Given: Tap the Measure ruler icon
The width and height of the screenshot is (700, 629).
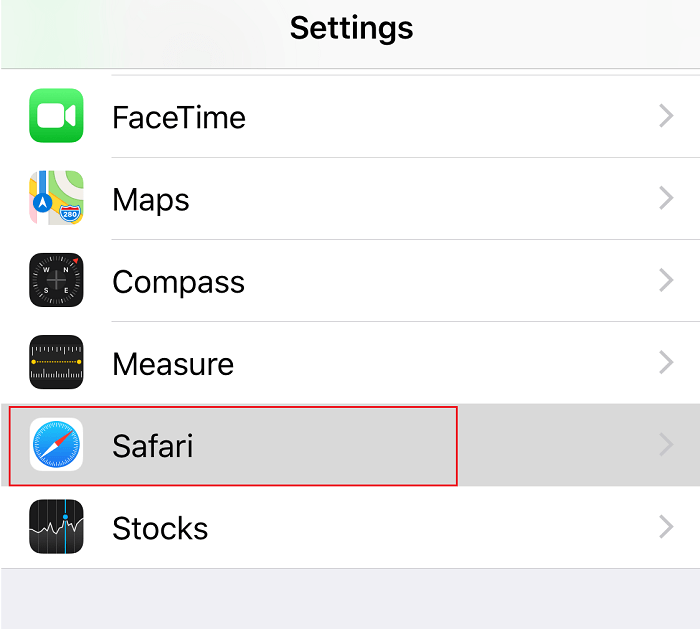Looking at the screenshot, I should [56, 363].
